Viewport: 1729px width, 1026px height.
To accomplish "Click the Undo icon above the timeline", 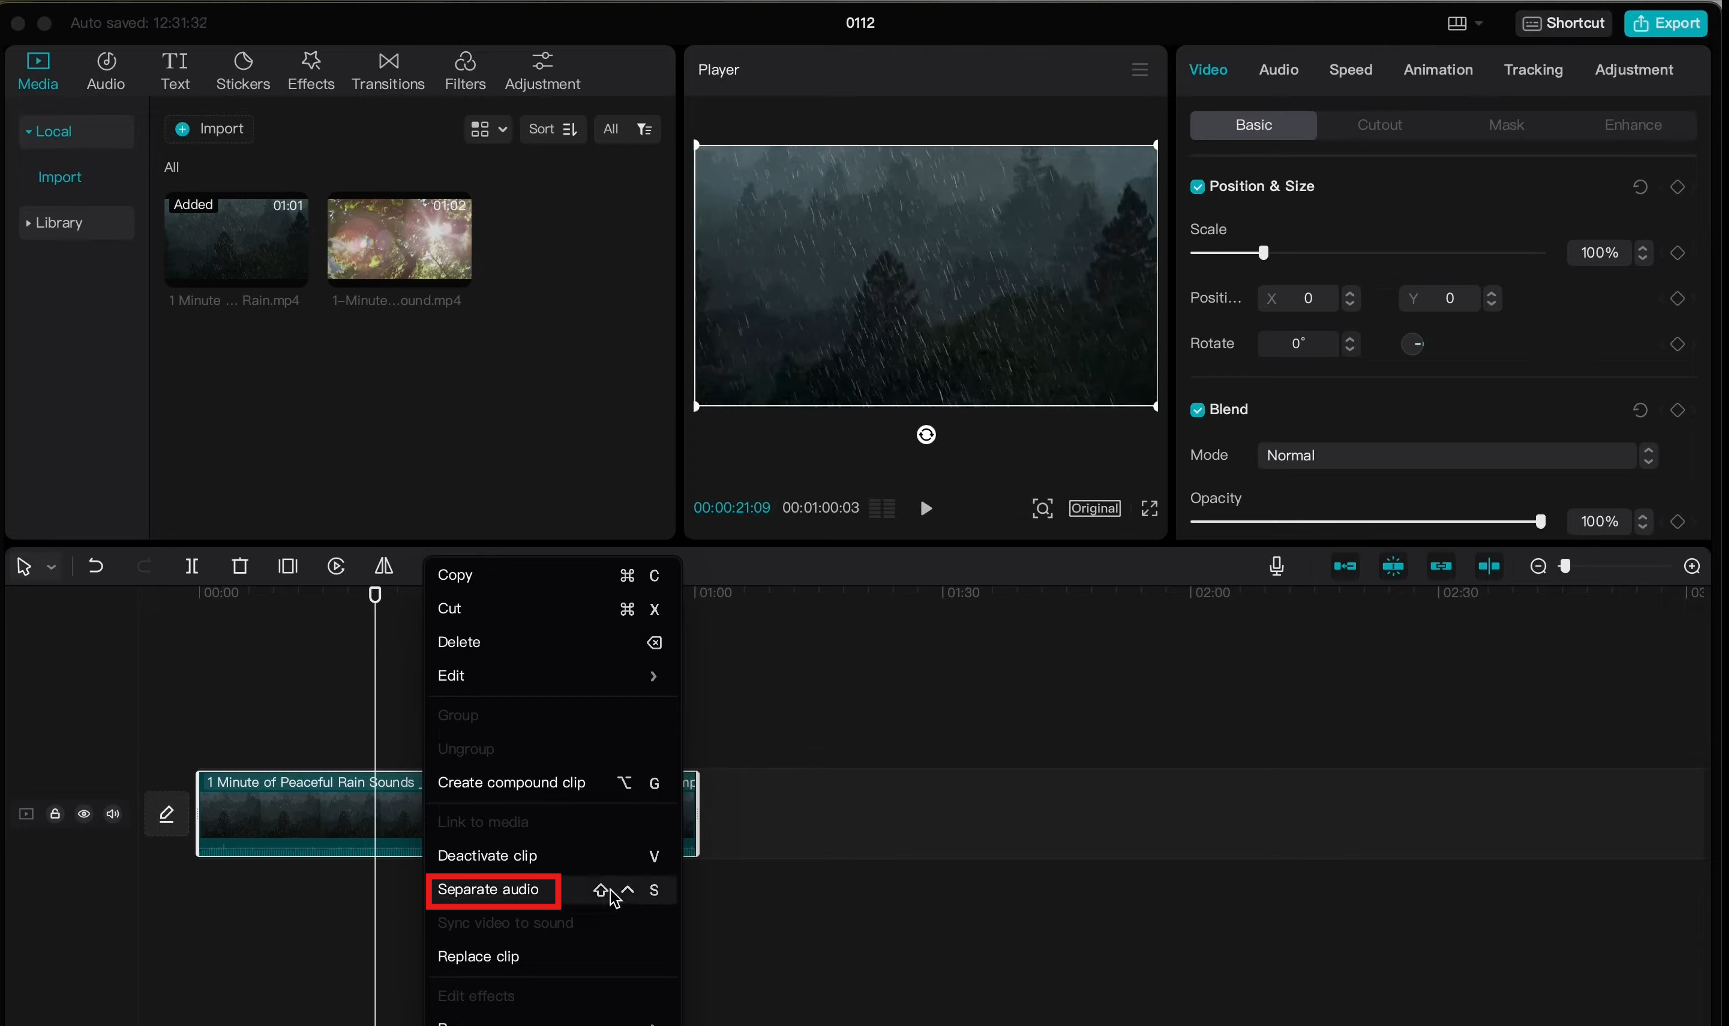I will pos(96,566).
